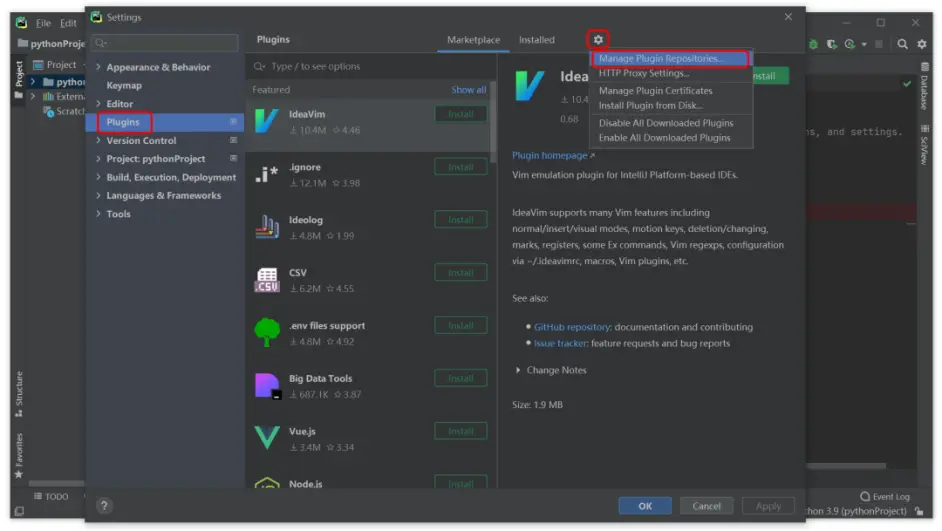Click Show all featured plugins
Image resolution: width=942 pixels, height=531 pixels.
click(469, 90)
